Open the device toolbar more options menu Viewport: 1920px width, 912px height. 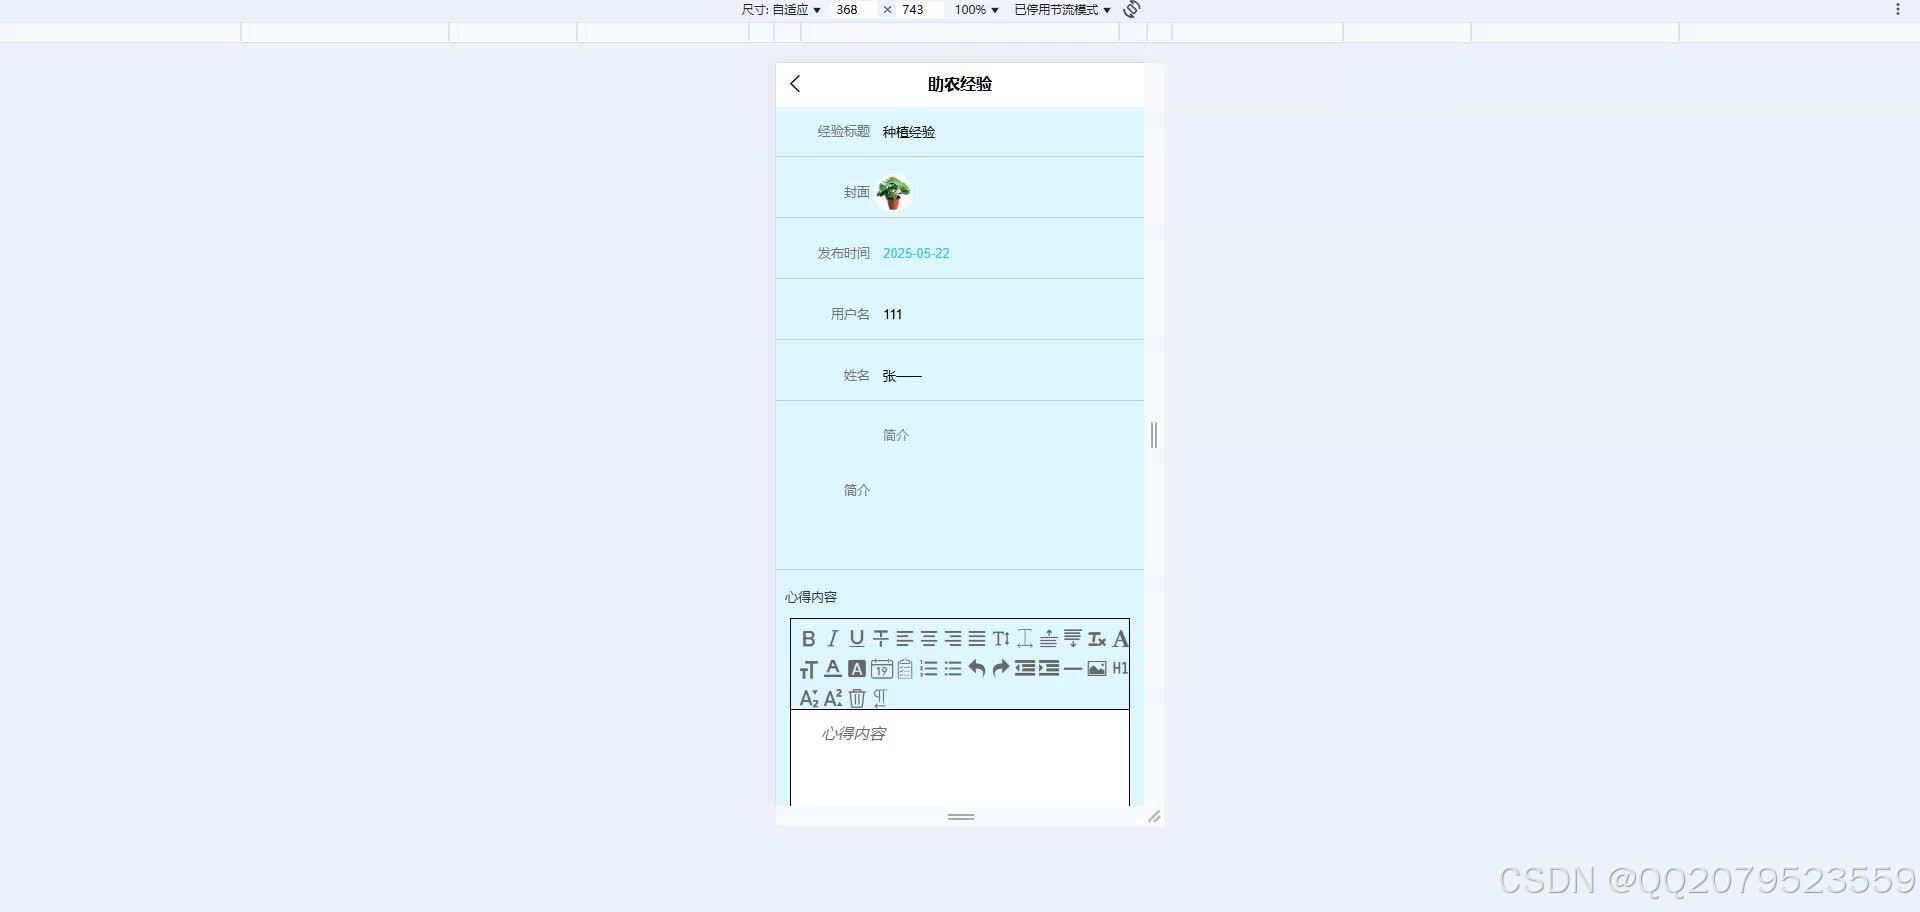pyautogui.click(x=1898, y=10)
